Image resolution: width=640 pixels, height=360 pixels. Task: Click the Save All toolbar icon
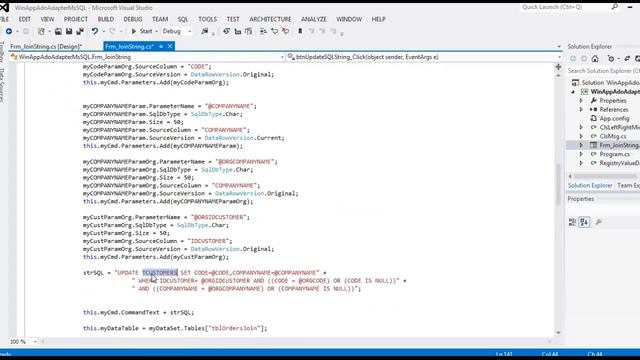click(x=80, y=31)
